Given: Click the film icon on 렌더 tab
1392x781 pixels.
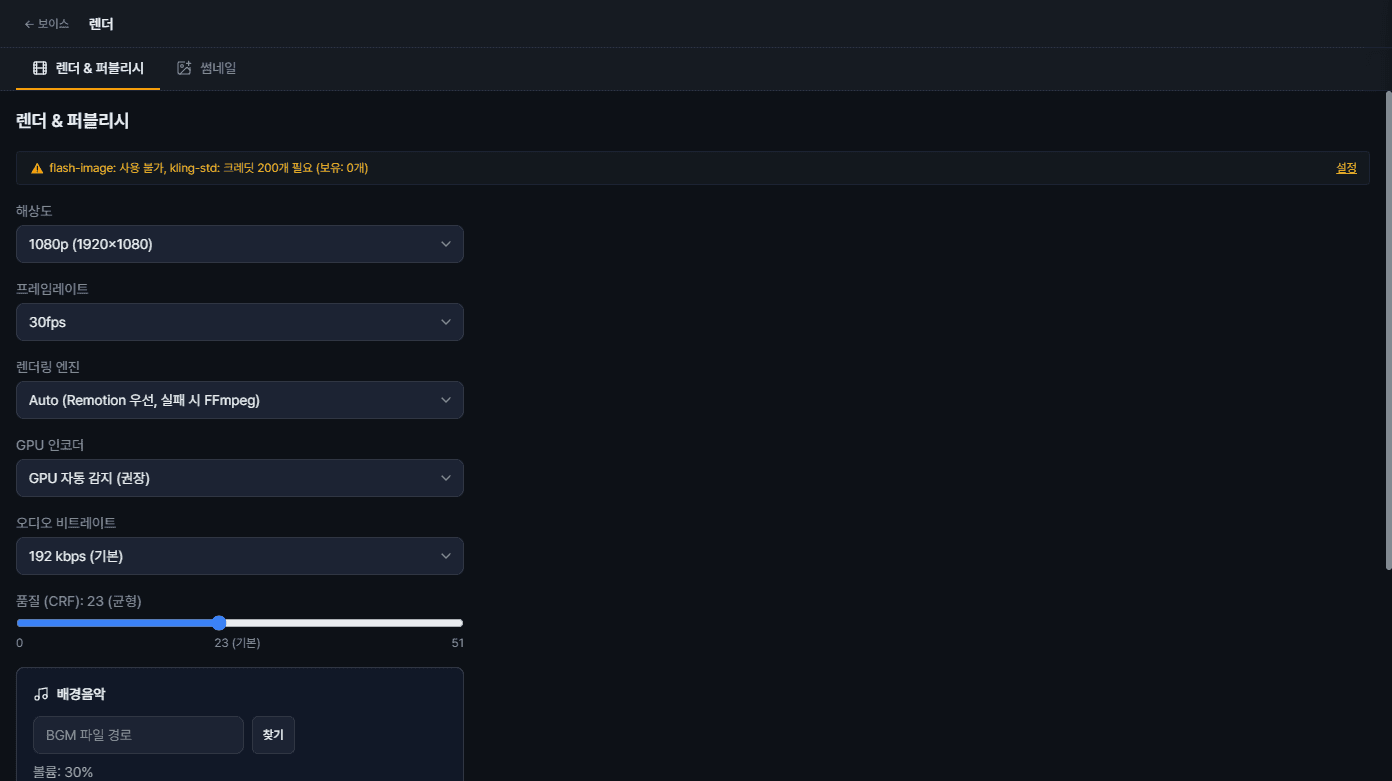Looking at the screenshot, I should [x=40, y=68].
